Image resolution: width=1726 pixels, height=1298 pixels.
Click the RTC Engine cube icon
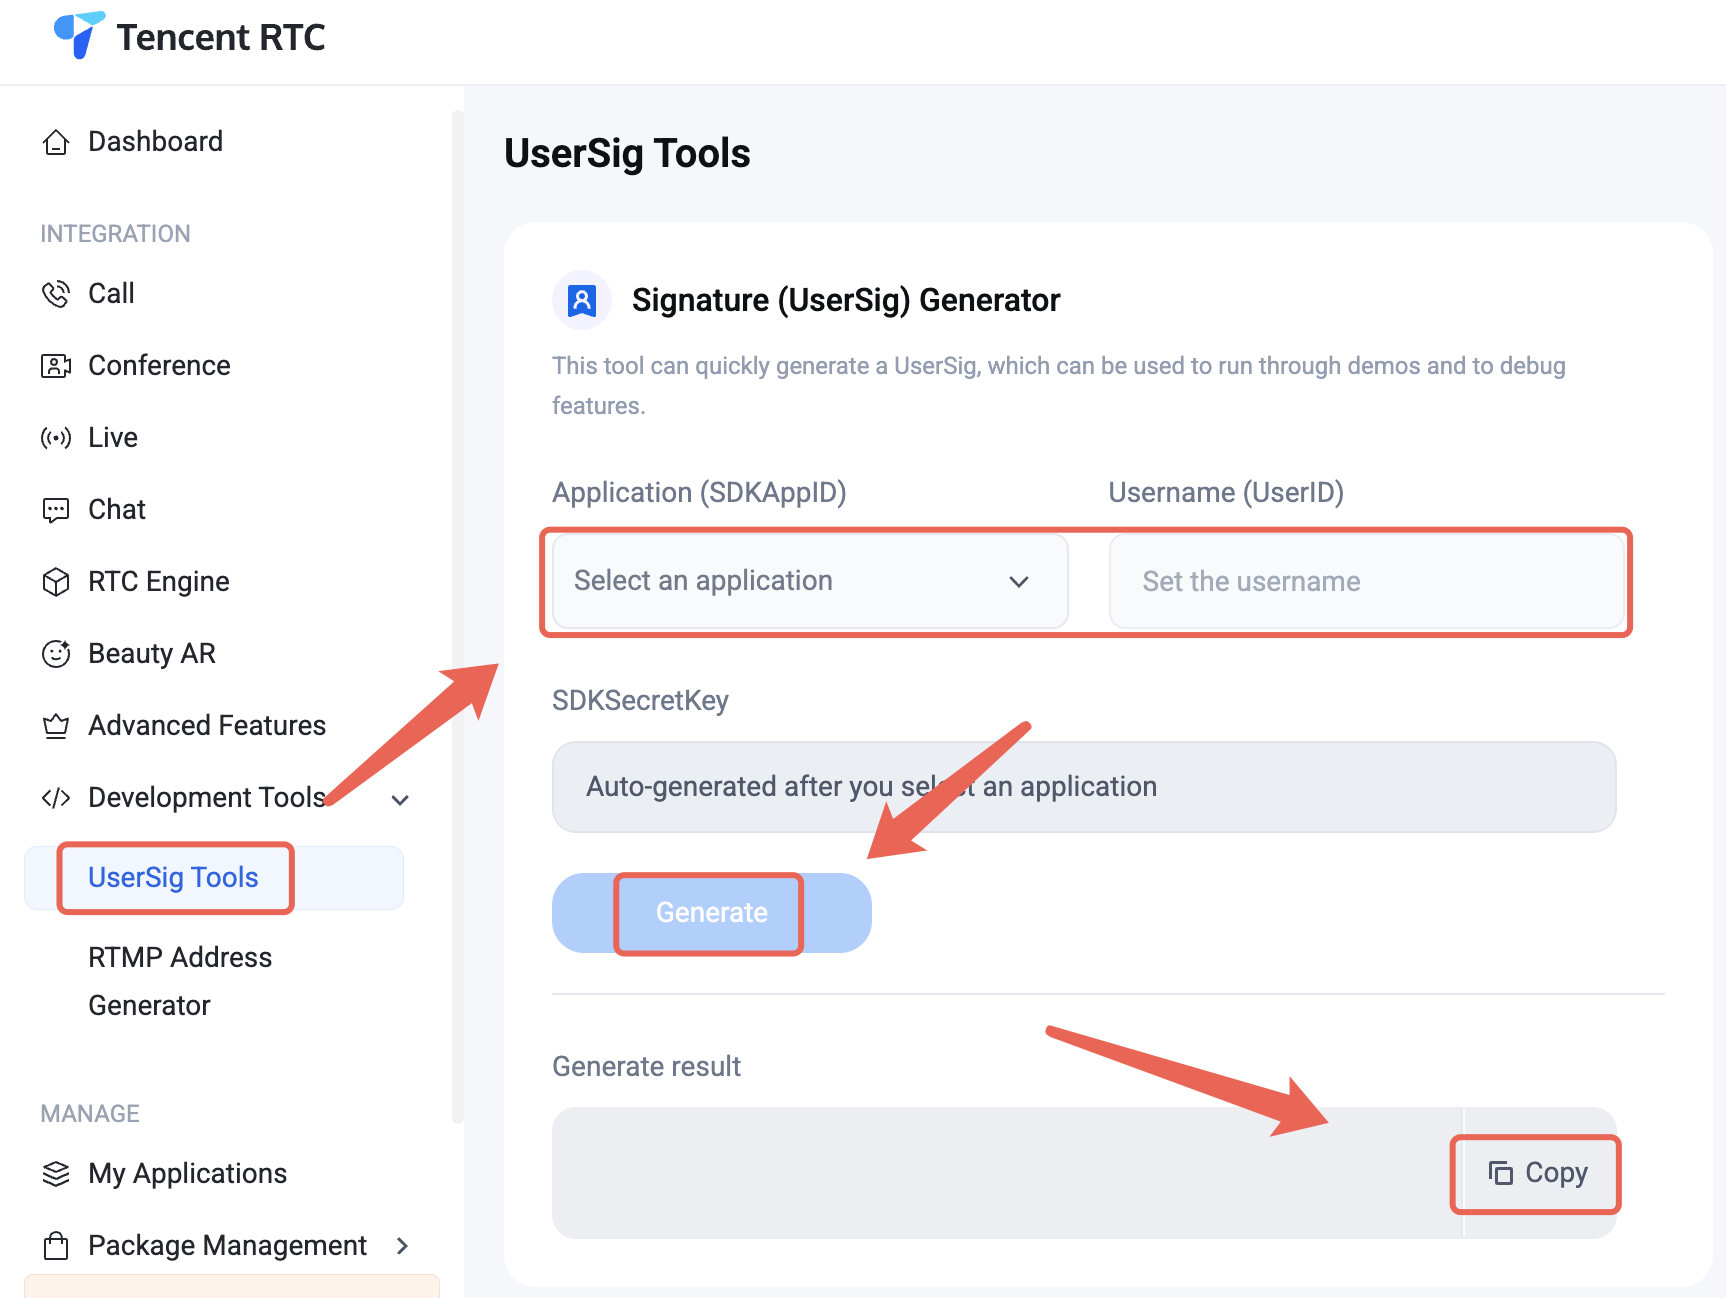tap(56, 582)
